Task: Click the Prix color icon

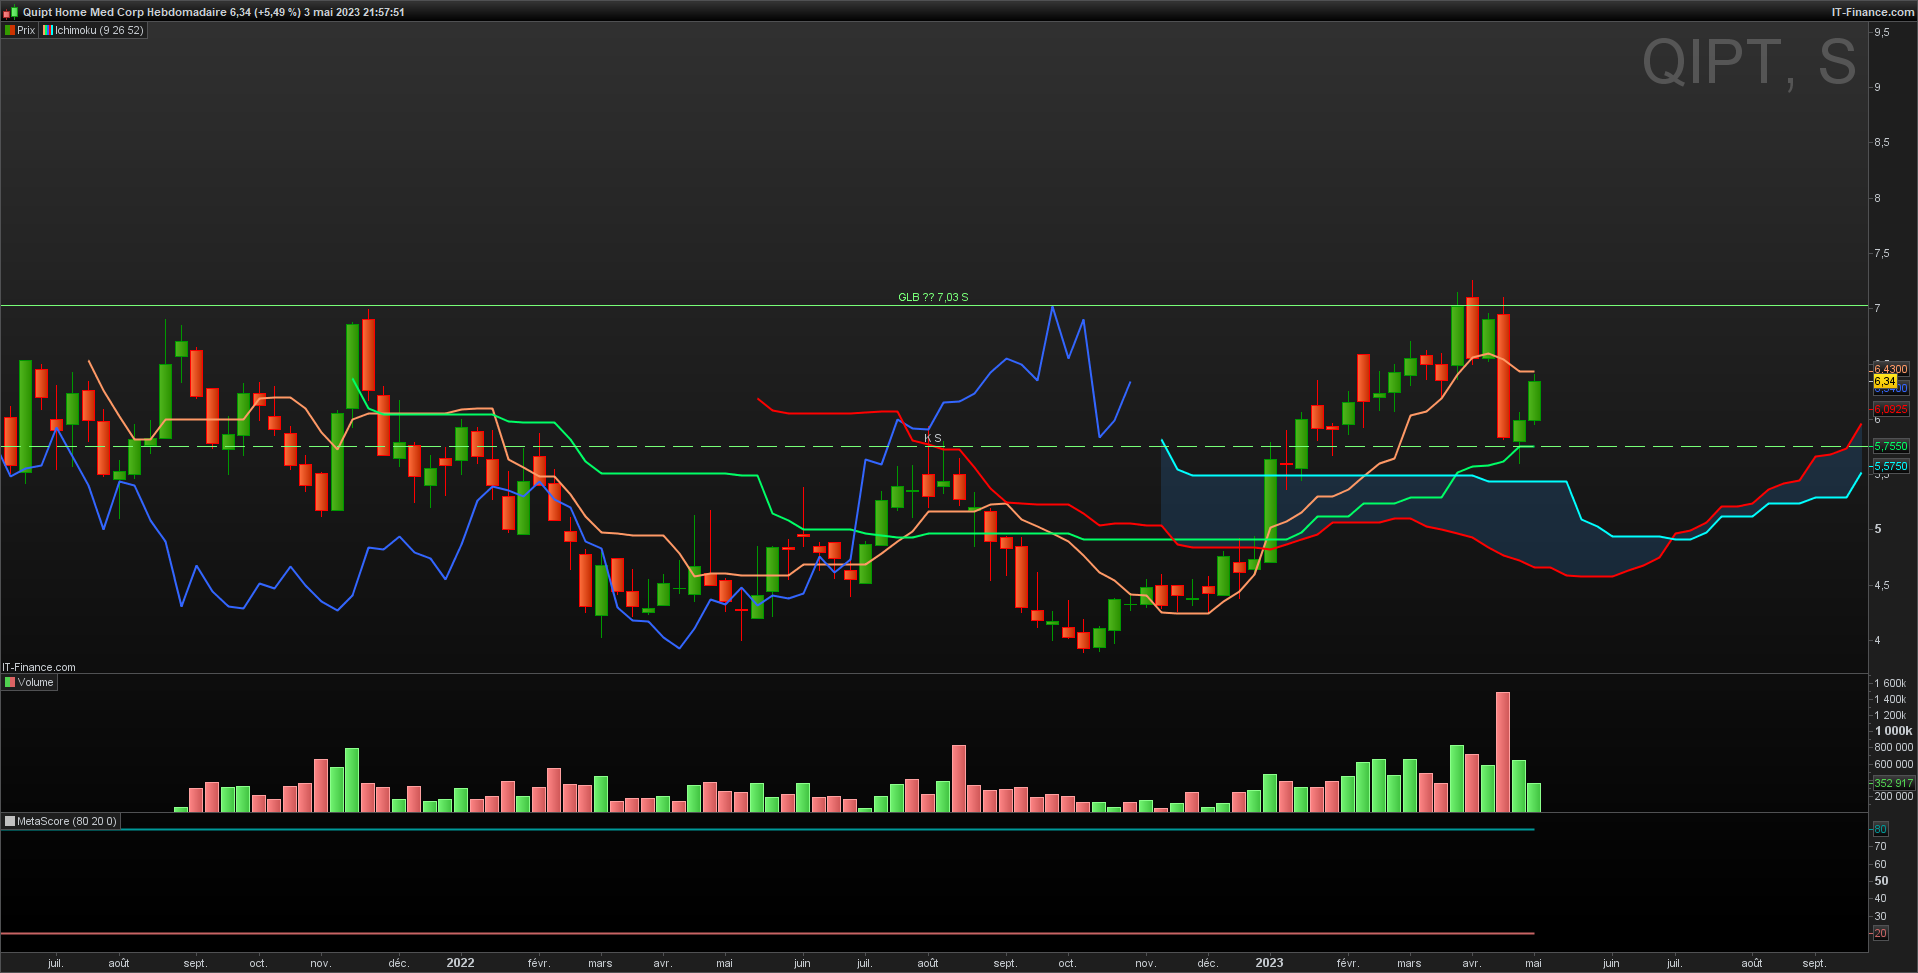Action: coord(10,30)
